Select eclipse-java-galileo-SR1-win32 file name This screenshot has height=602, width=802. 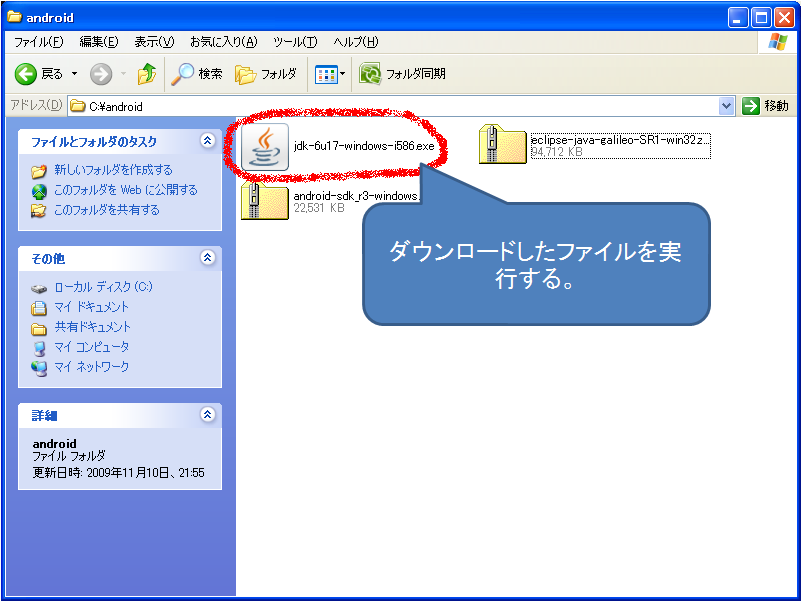click(620, 140)
